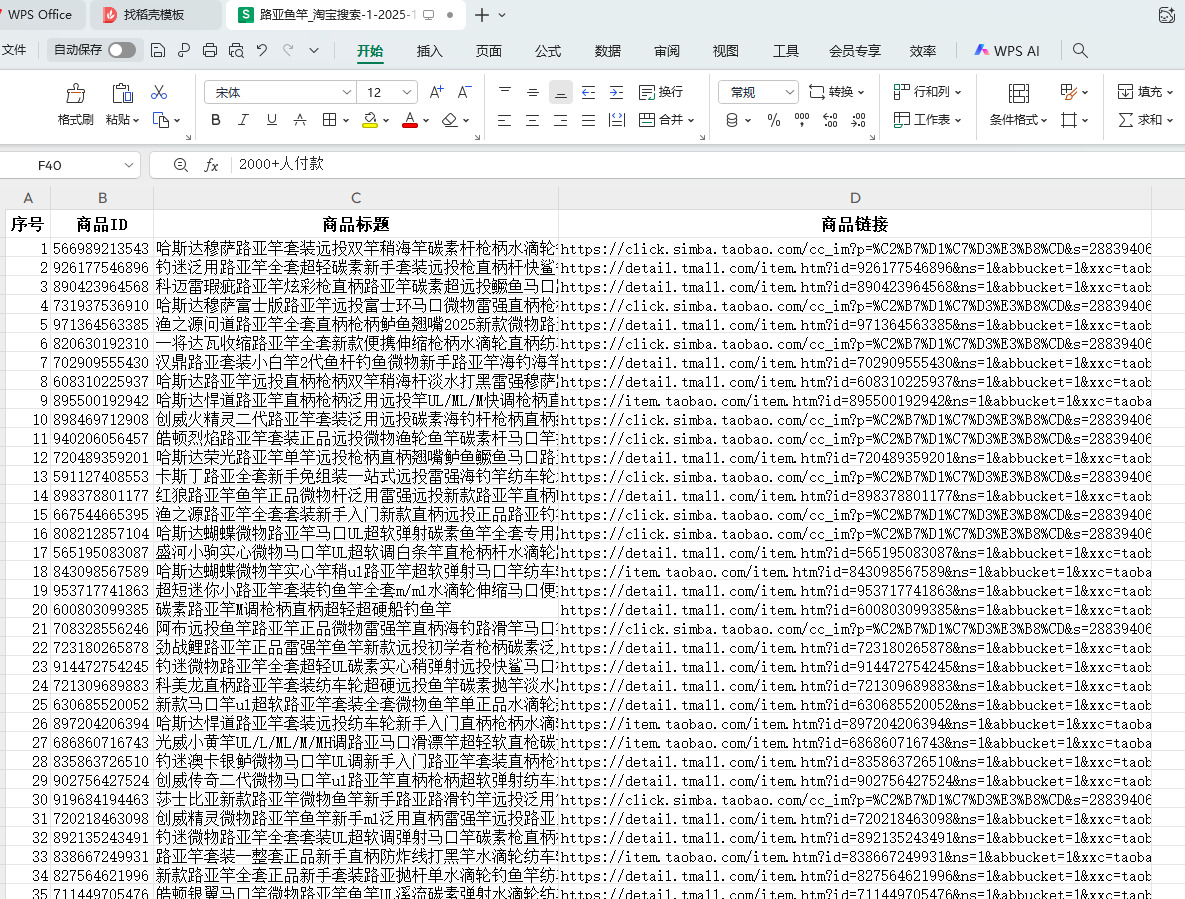Image resolution: width=1185 pixels, height=899 pixels.
Task: Center cell text horizontally
Action: pos(533,120)
